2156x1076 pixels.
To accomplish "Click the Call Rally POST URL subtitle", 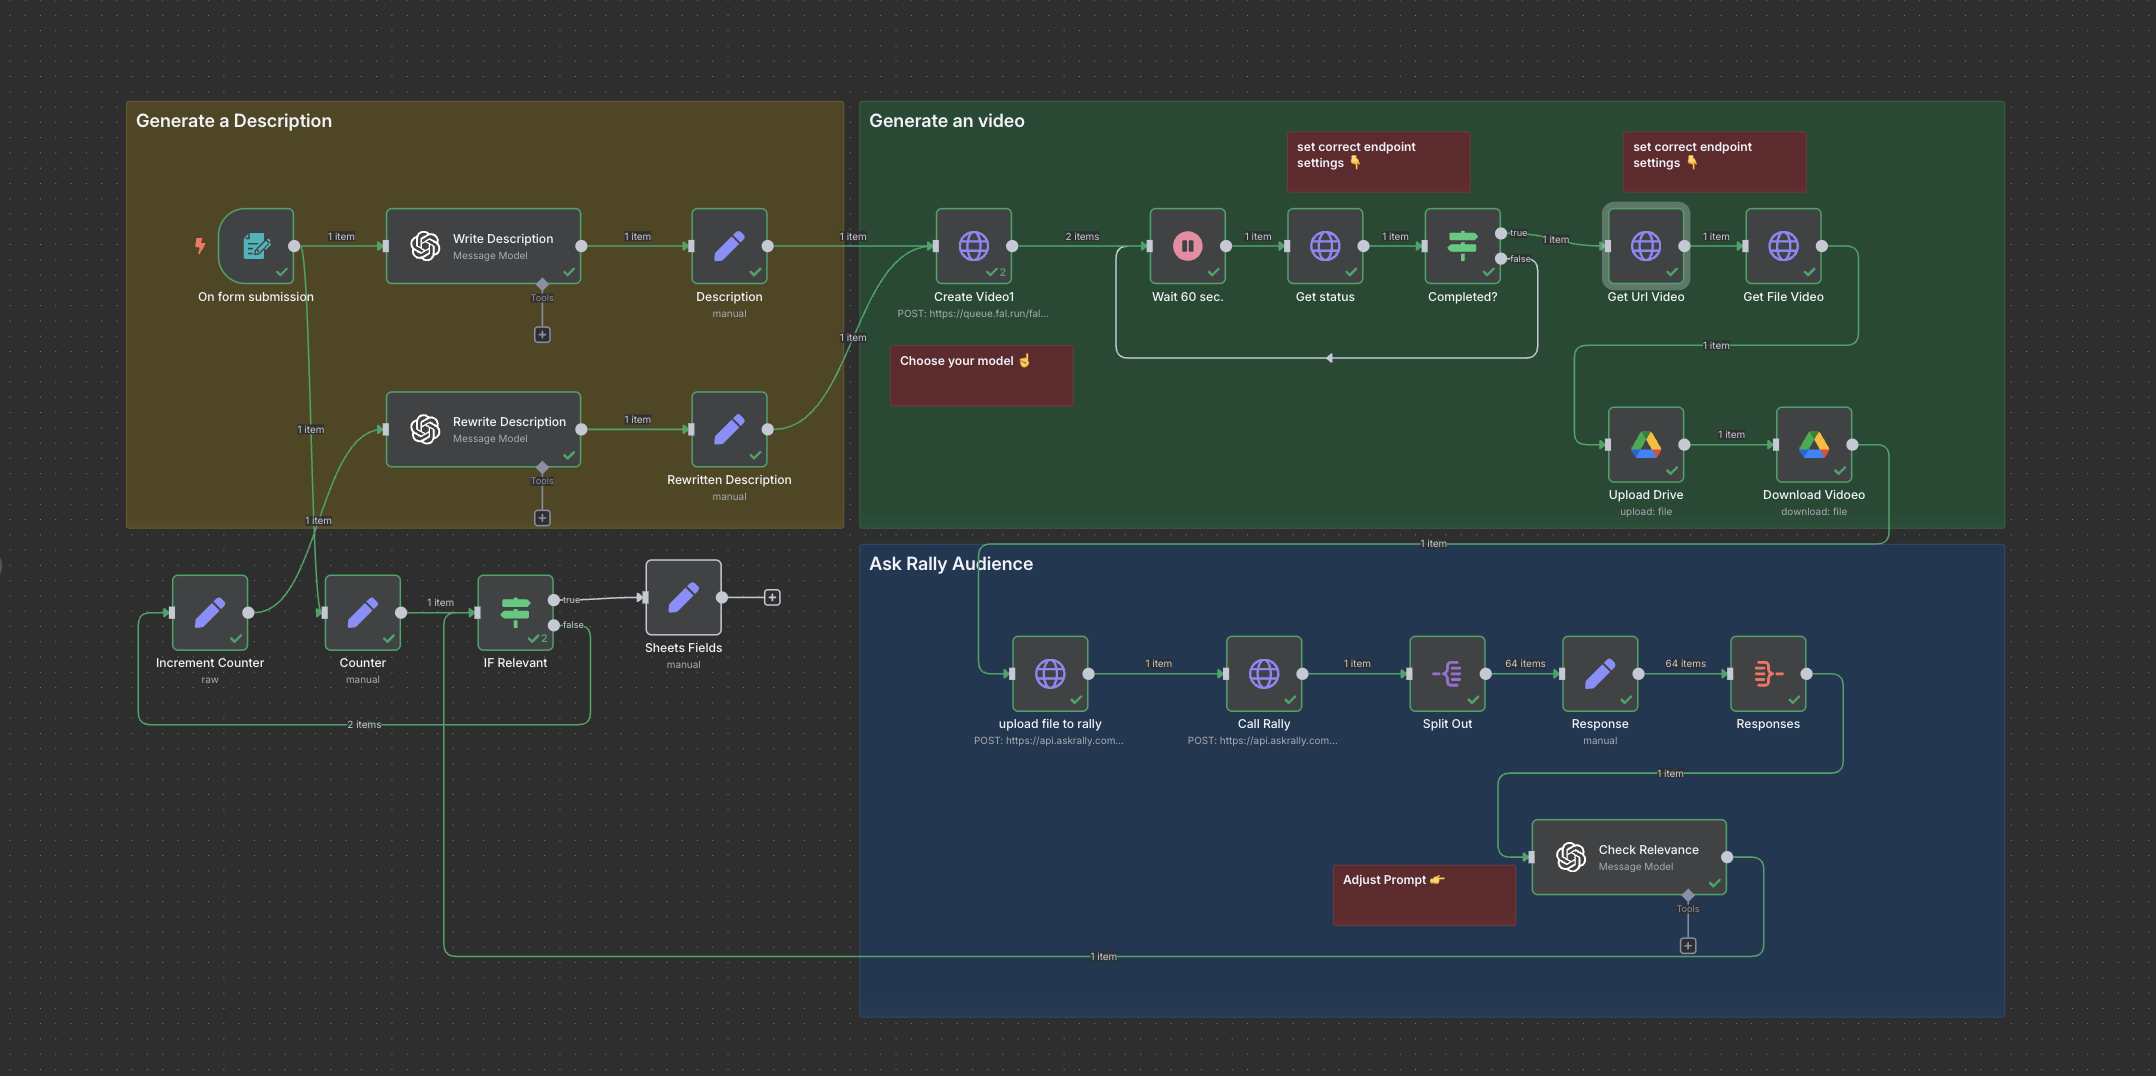I will point(1262,741).
